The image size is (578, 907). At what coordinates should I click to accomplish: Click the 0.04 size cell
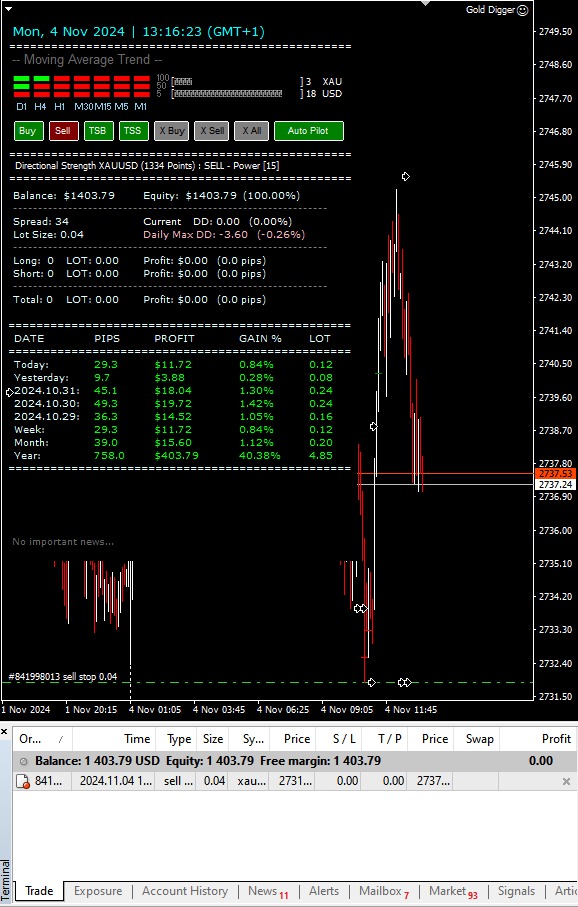(214, 781)
